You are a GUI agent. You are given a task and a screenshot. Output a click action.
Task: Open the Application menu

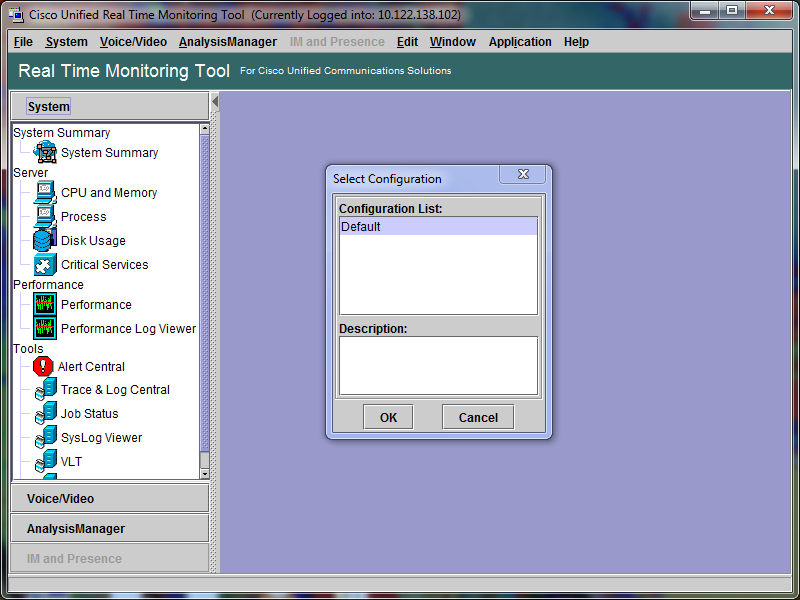520,42
